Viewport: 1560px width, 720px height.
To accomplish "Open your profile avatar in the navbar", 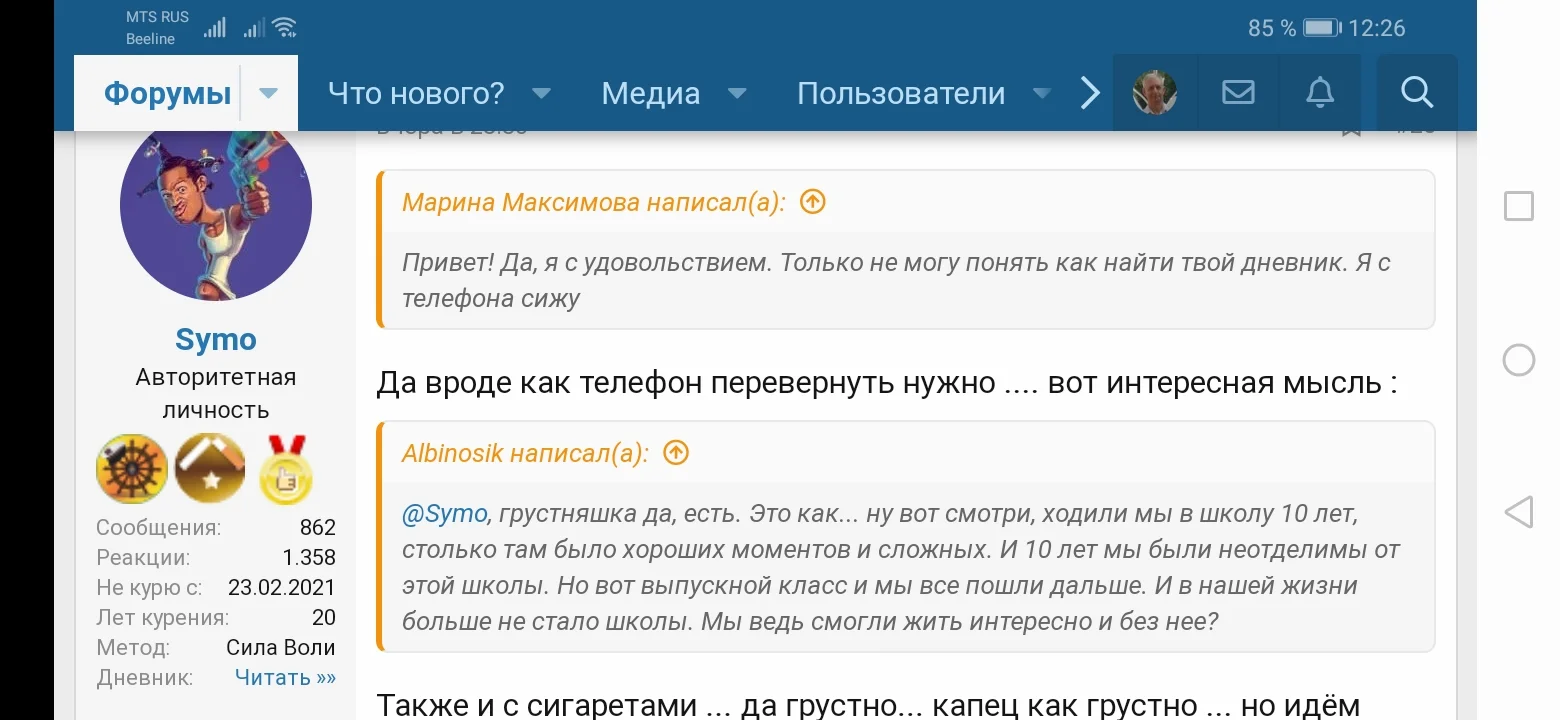I will [x=1155, y=92].
